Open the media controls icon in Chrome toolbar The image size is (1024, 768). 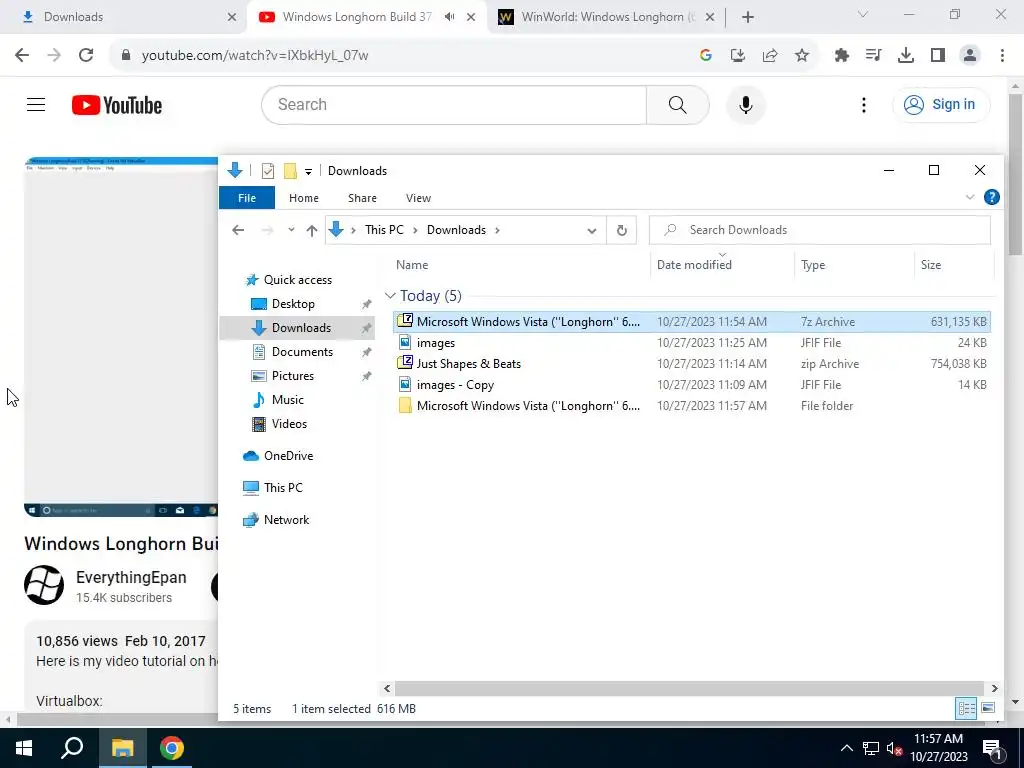pos(874,56)
